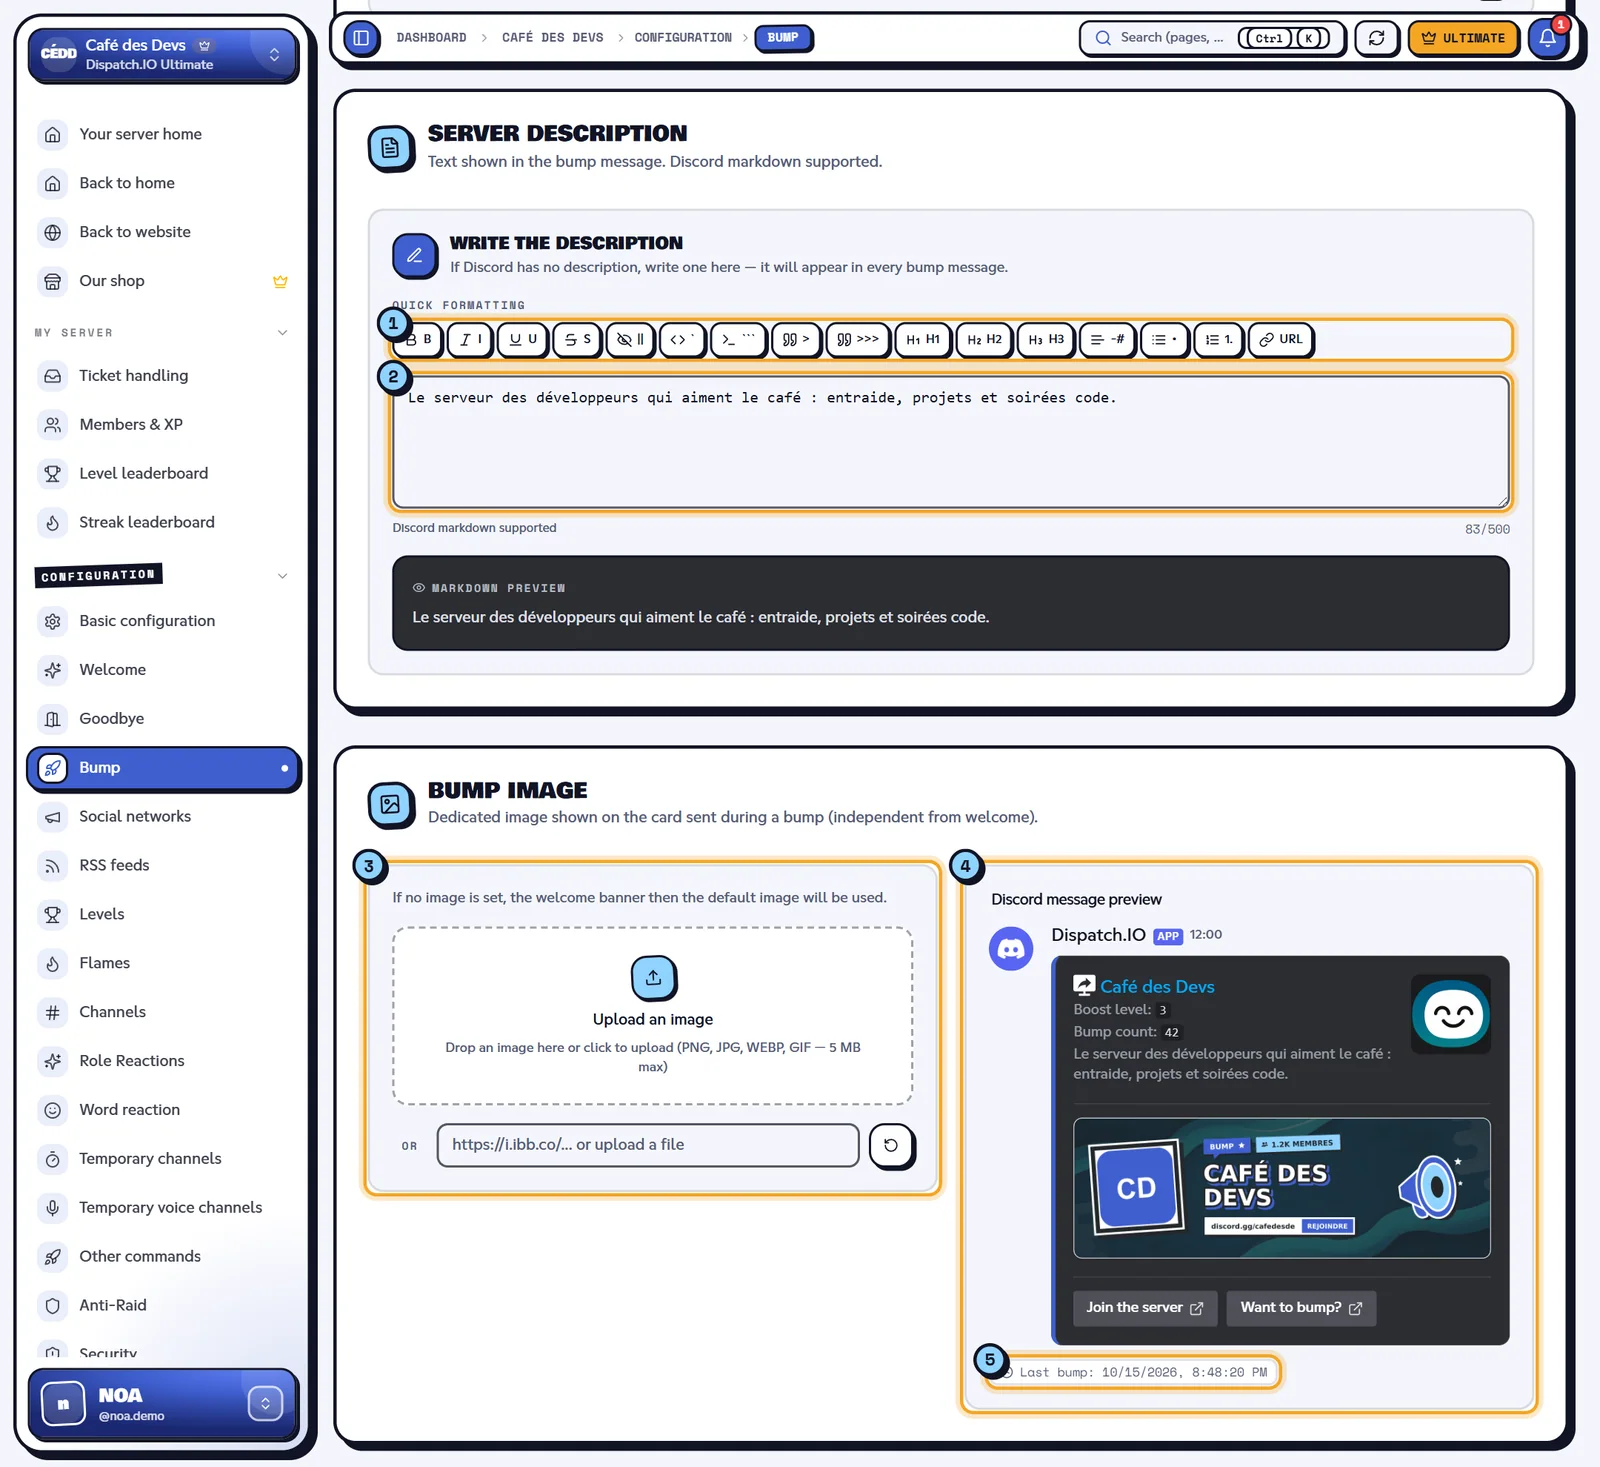Toggle the sidebar panel icon in header
This screenshot has height=1467, width=1600.
pyautogui.click(x=362, y=38)
